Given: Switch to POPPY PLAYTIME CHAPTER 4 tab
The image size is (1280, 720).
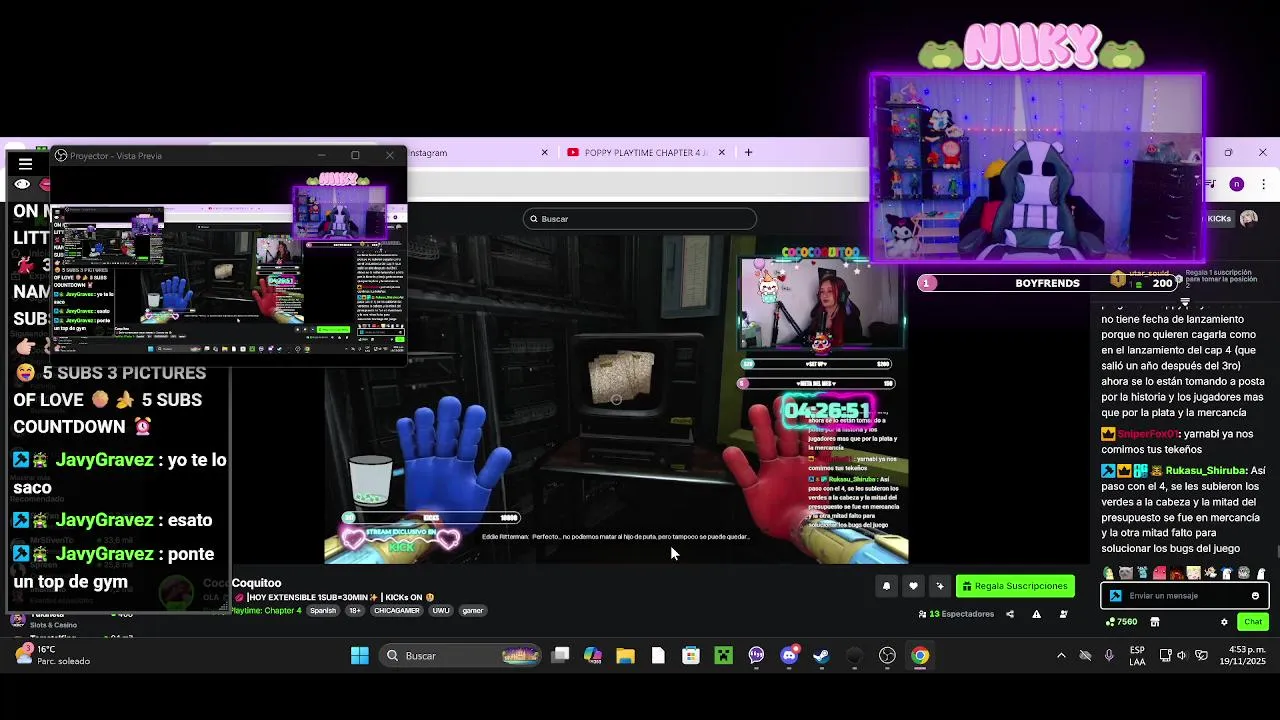Looking at the screenshot, I should tap(637, 153).
